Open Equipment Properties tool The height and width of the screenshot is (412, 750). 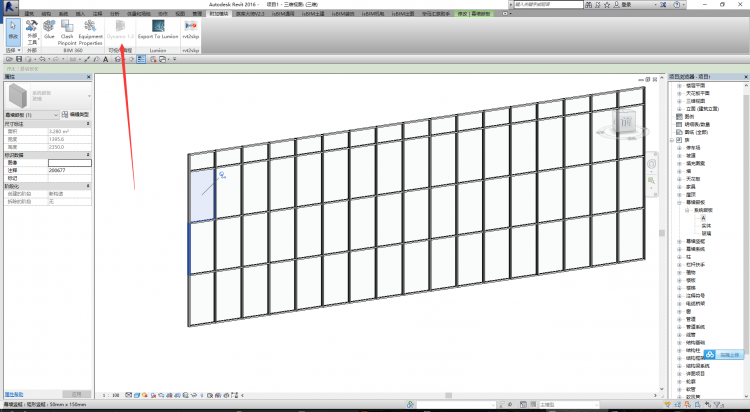click(x=90, y=32)
